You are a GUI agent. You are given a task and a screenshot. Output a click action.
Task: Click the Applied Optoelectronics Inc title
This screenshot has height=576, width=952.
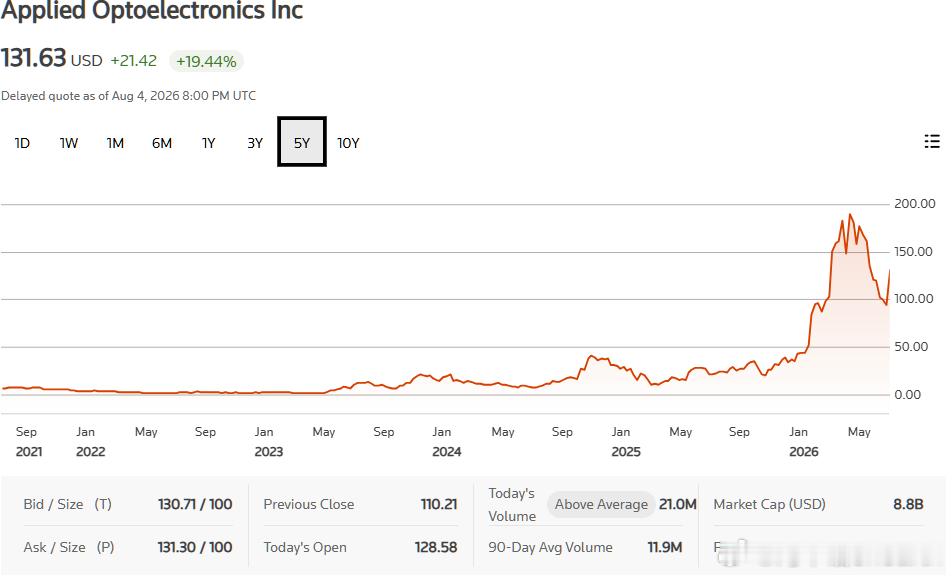(x=152, y=10)
